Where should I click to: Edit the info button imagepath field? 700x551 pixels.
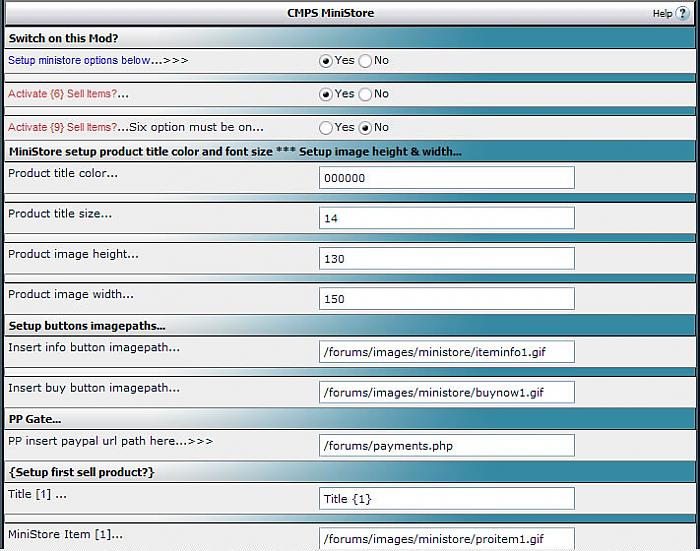446,352
